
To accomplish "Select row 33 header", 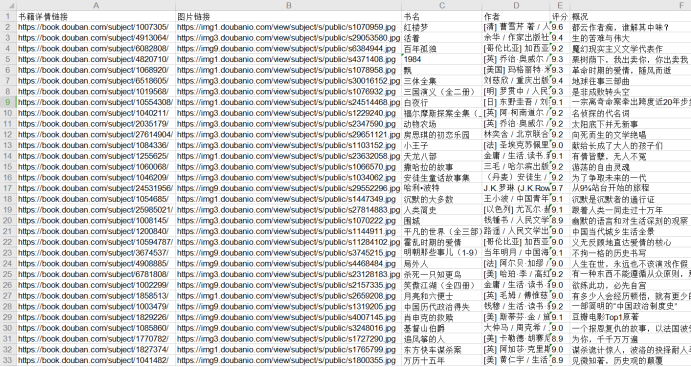I will [8, 360].
